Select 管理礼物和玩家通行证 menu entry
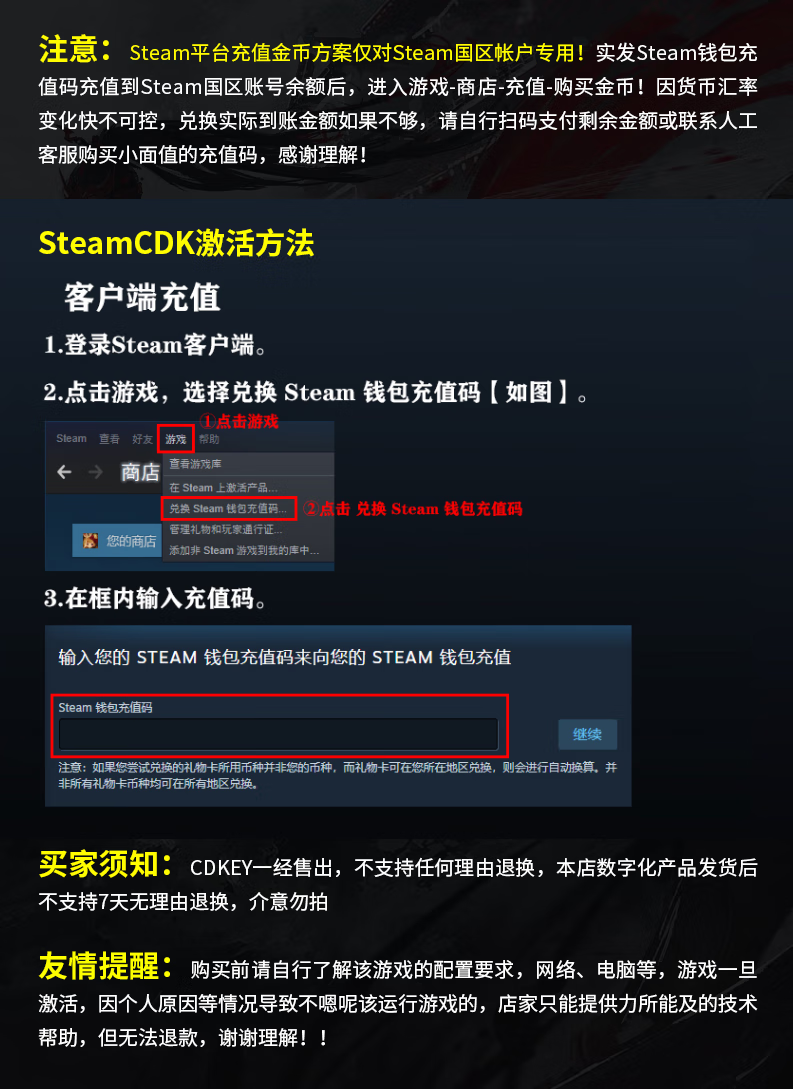This screenshot has width=793, height=1089. [x=226, y=529]
